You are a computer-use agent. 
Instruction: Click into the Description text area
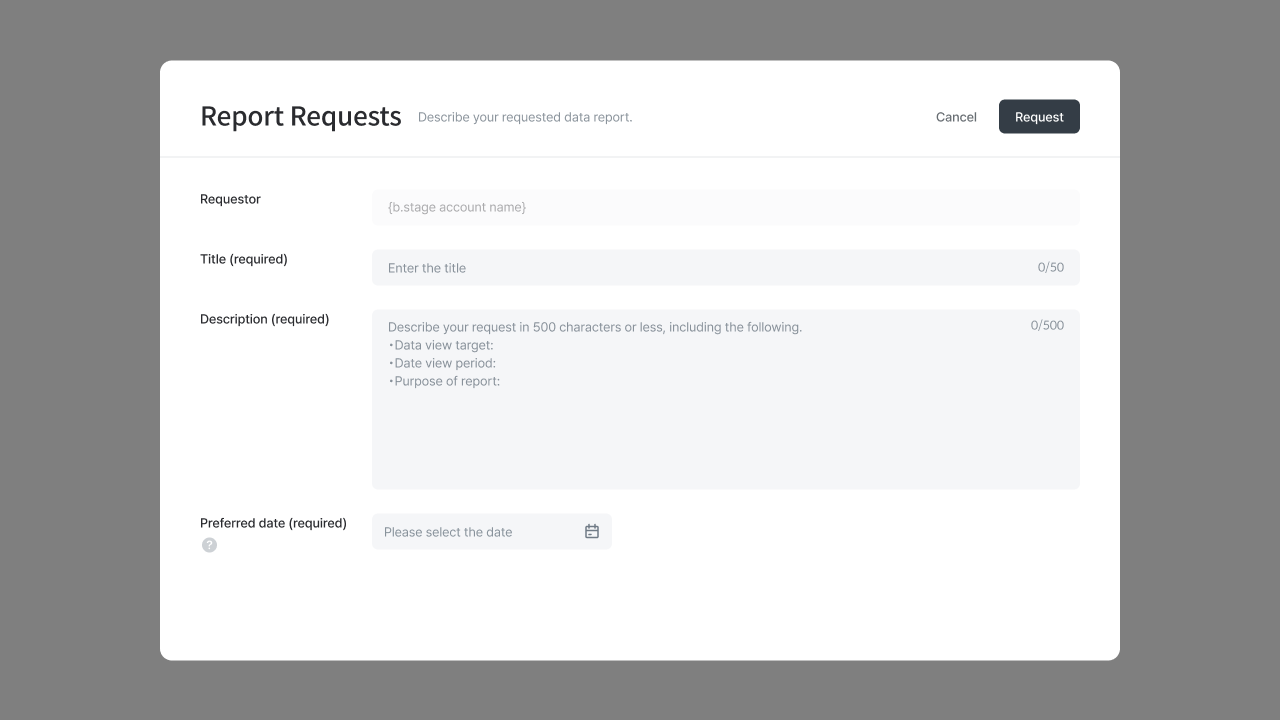726,399
